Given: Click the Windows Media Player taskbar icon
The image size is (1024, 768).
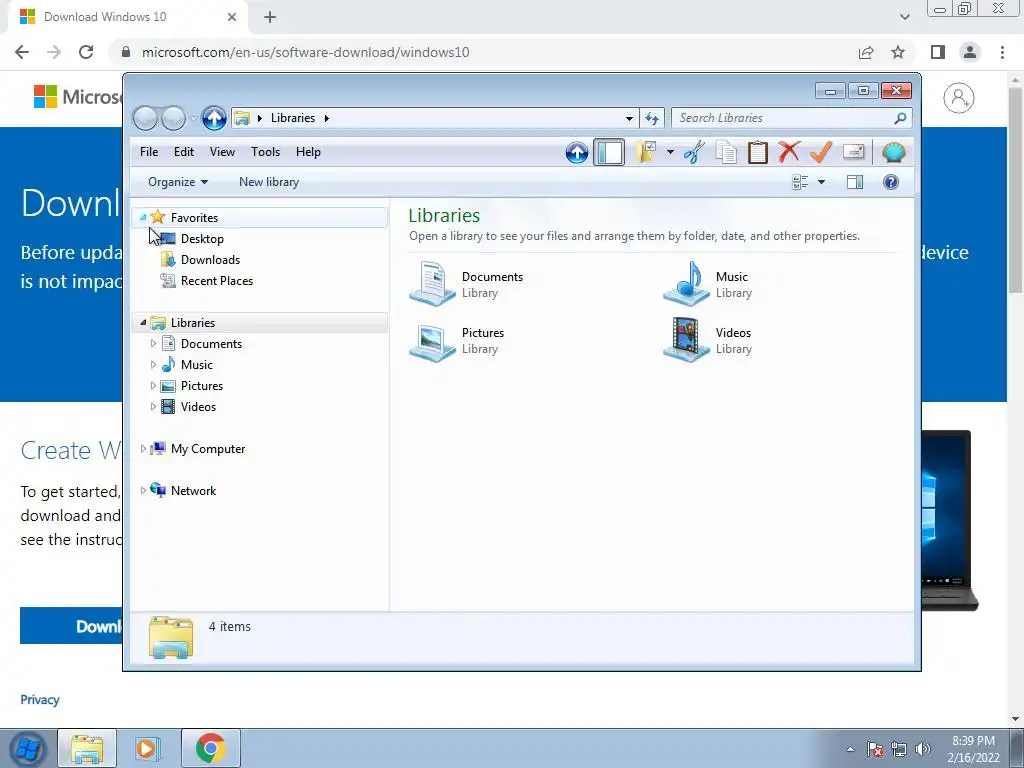Looking at the screenshot, I should (x=146, y=748).
